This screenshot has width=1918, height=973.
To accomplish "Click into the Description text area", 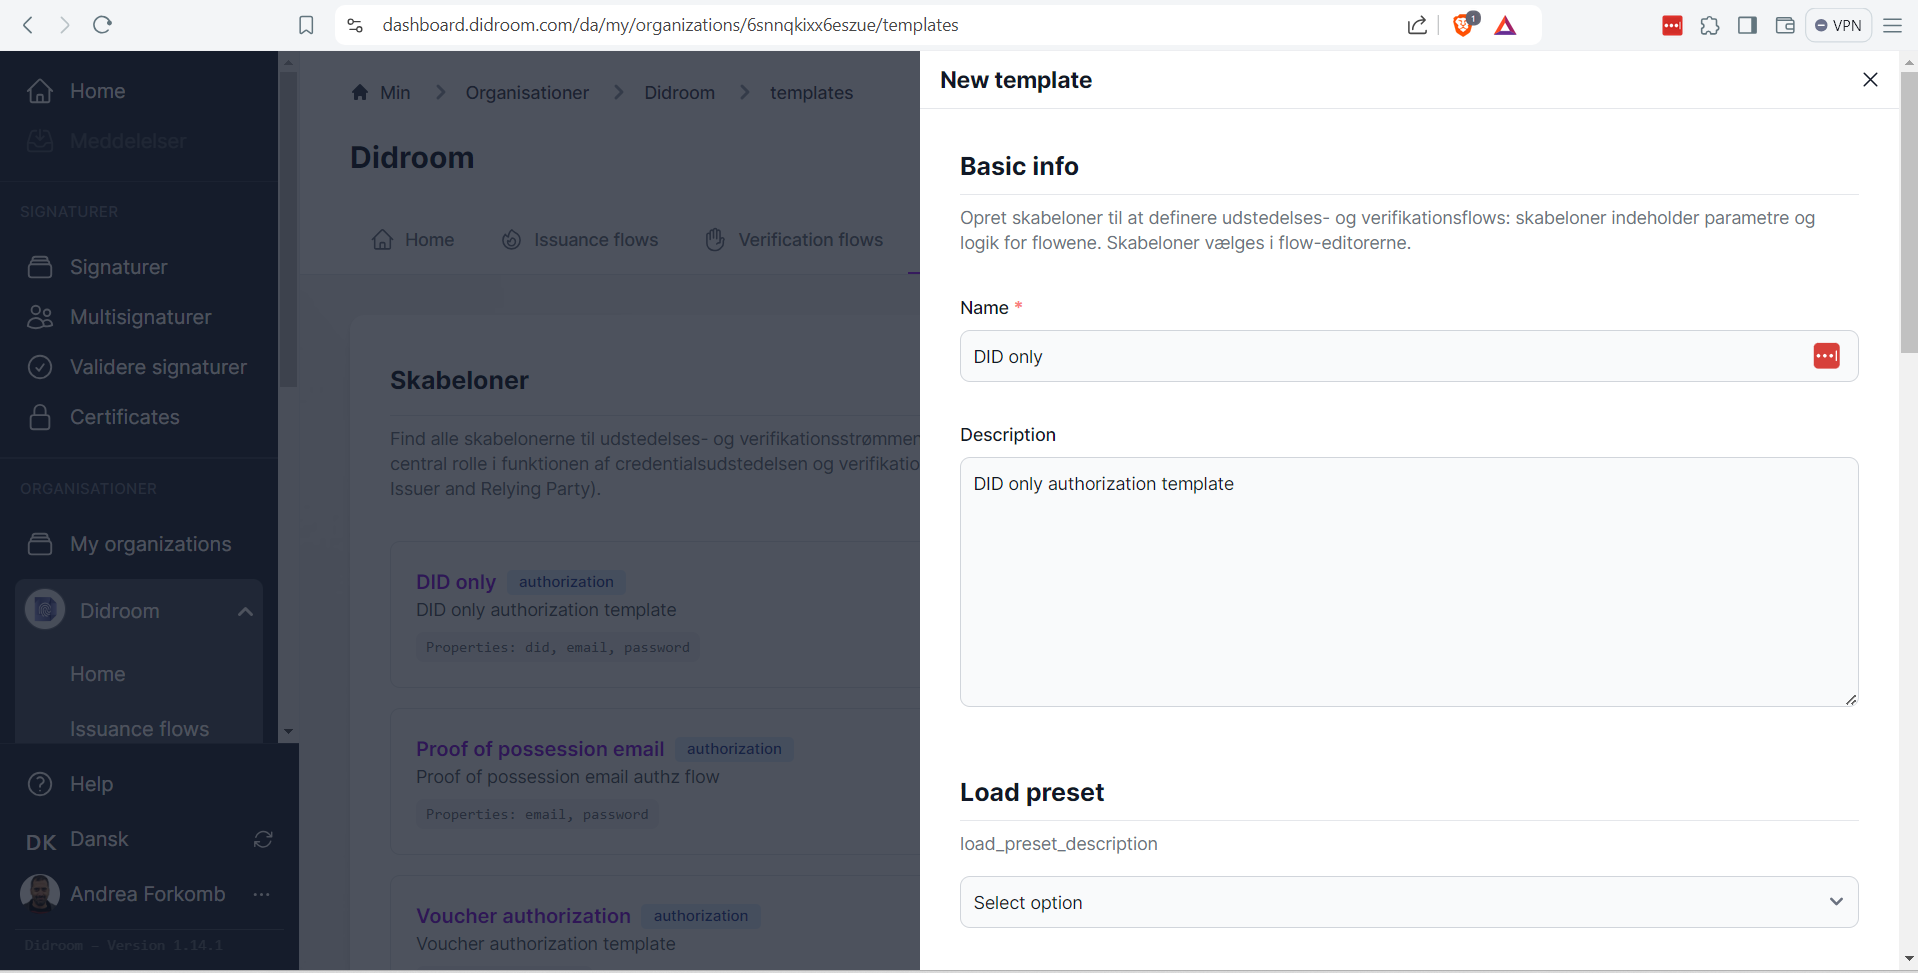I will 1408,582.
